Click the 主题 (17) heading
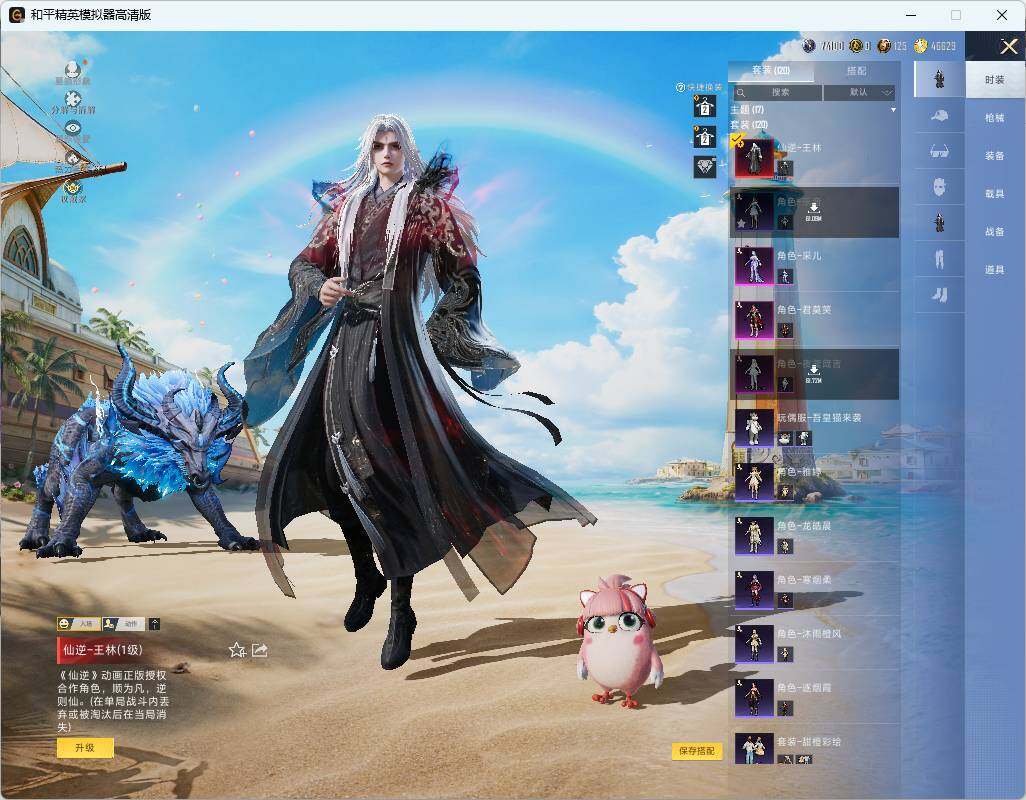The image size is (1026, 800). click(x=747, y=110)
